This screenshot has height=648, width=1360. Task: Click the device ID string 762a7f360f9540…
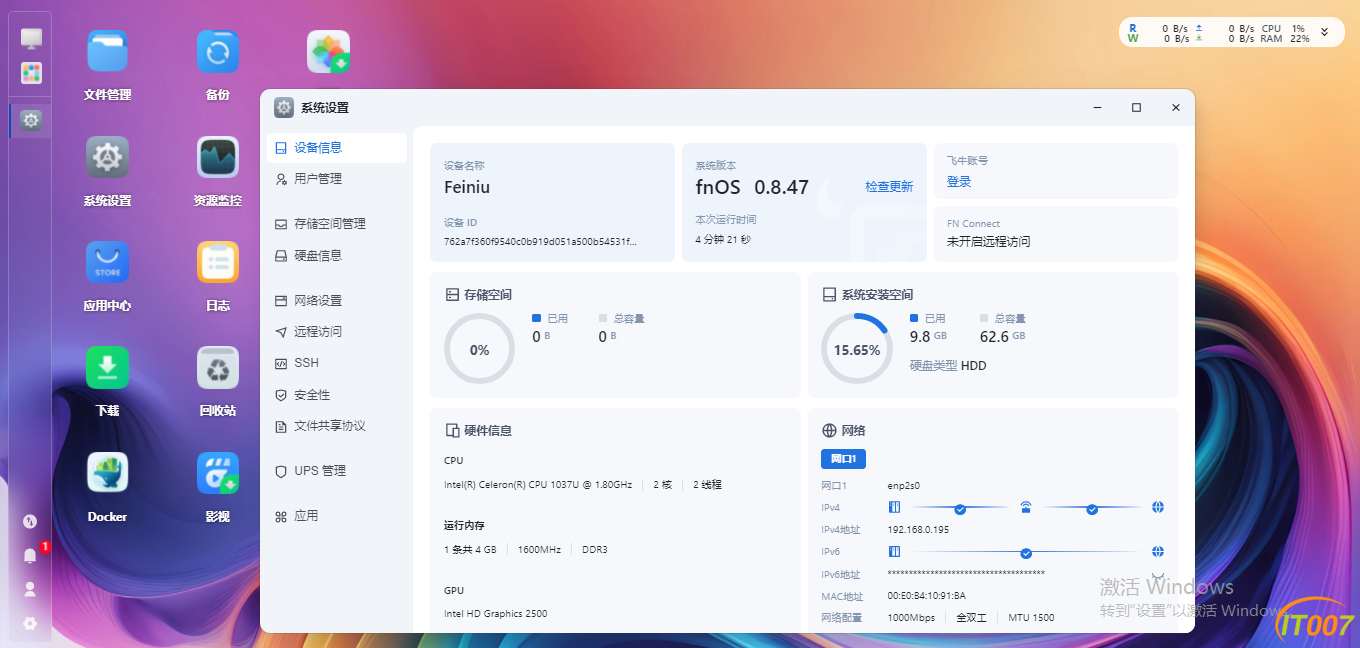tap(540, 241)
